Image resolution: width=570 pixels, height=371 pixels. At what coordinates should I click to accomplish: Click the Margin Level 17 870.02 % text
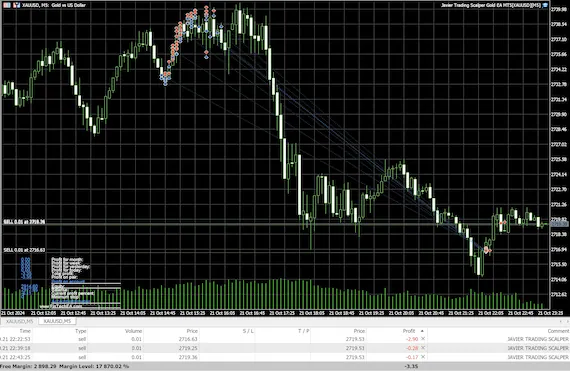94,366
